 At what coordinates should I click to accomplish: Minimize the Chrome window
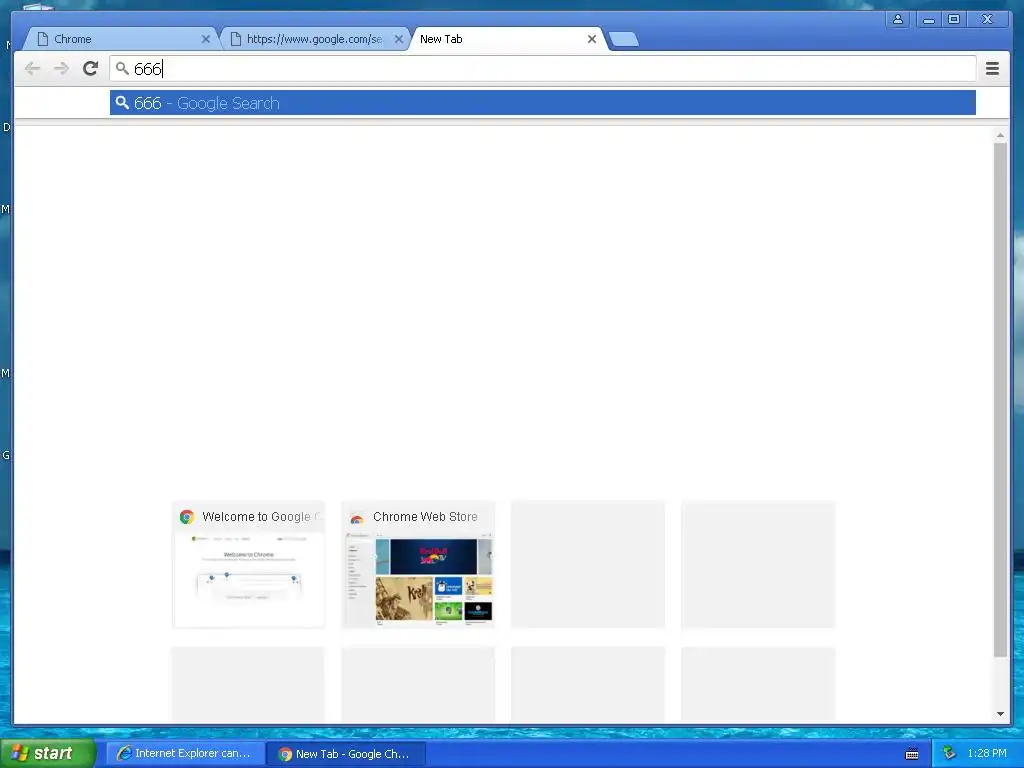click(929, 19)
